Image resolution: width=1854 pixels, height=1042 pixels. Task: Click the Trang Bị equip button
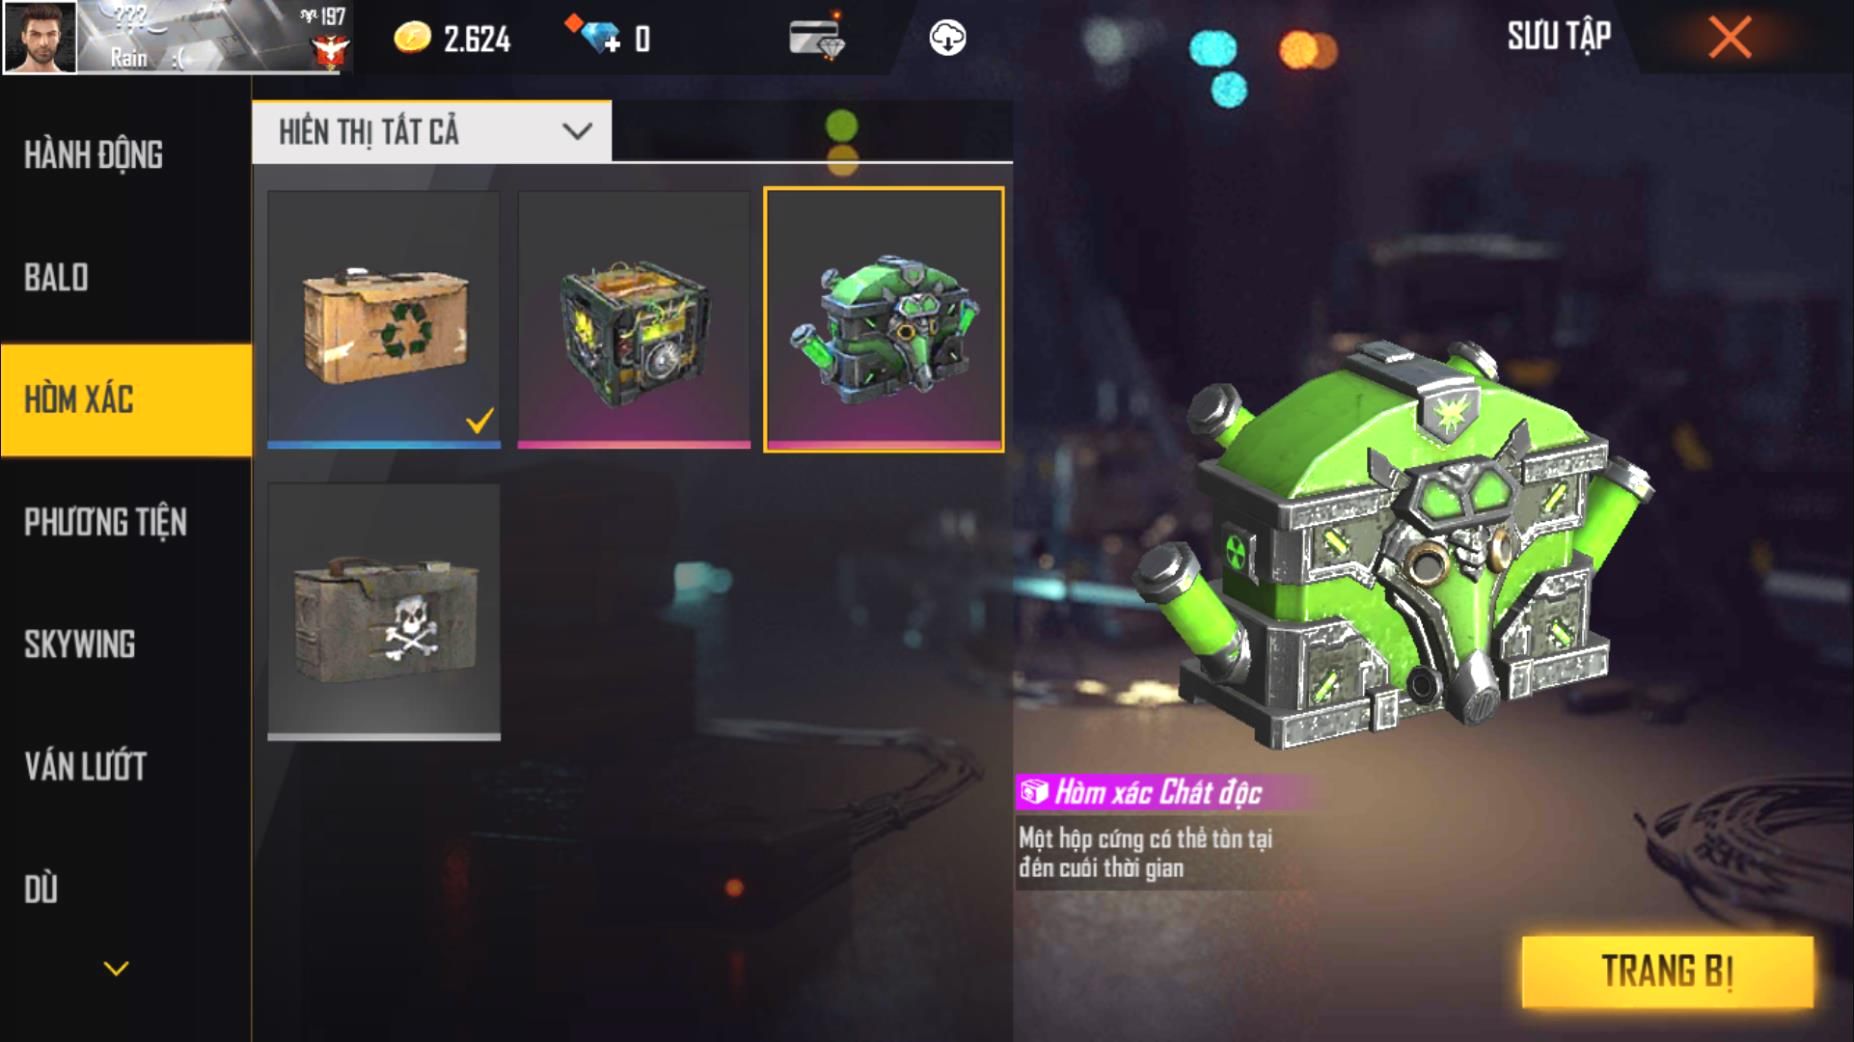pyautogui.click(x=1667, y=971)
